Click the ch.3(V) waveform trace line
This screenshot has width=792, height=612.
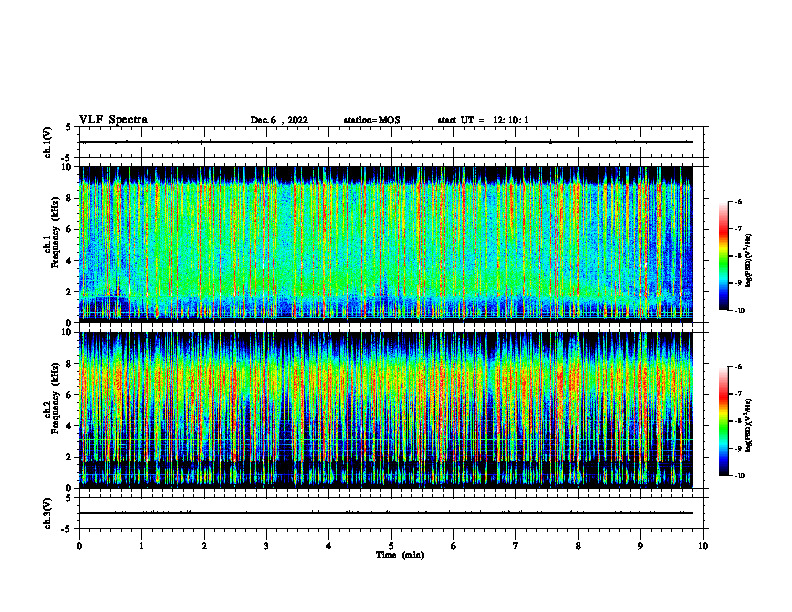pos(386,513)
